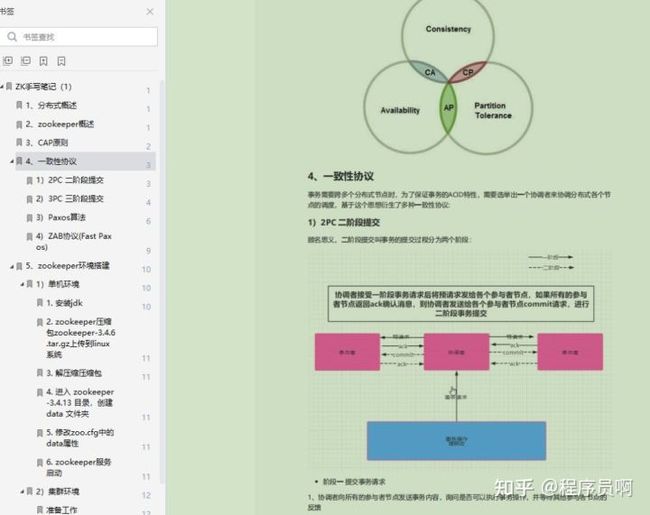Click the Consistency label in CAP diagram
This screenshot has width=650, height=515.
click(448, 29)
